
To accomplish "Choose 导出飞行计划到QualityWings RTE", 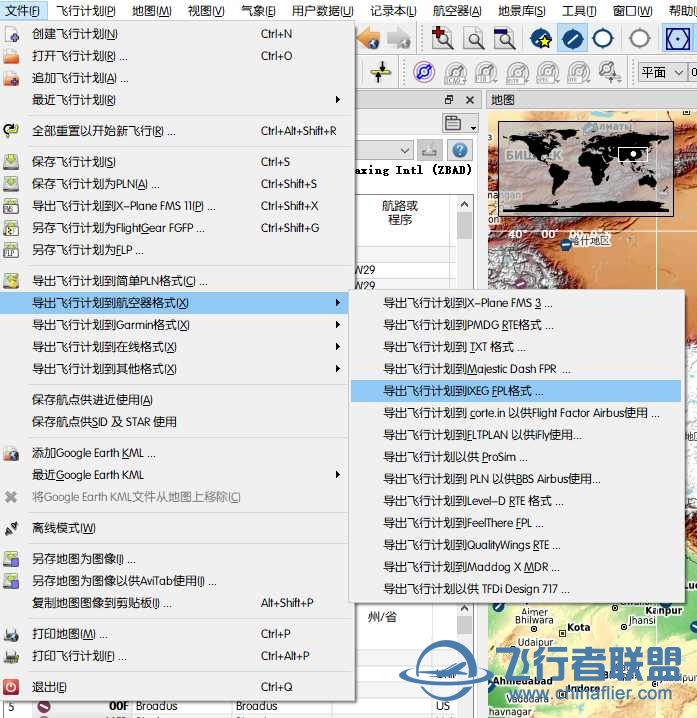I will [516, 545].
